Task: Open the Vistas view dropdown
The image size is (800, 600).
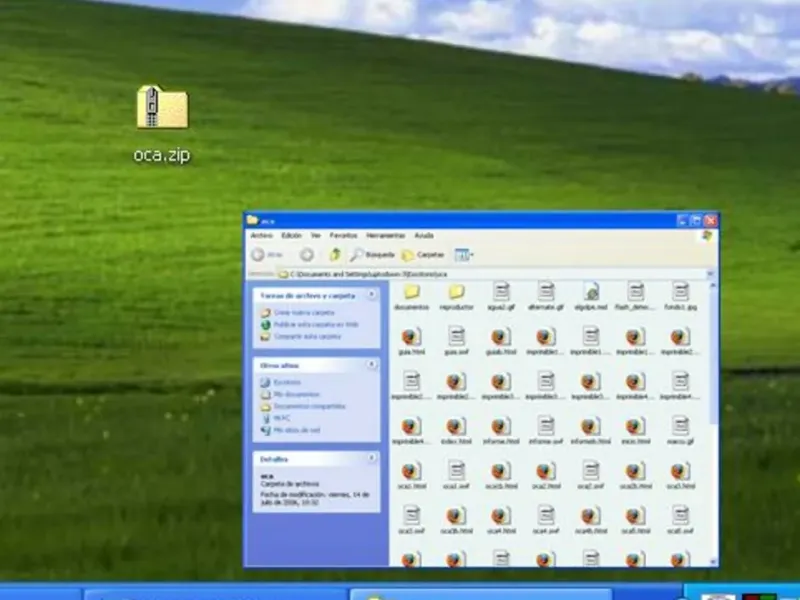Action: pyautogui.click(x=464, y=255)
